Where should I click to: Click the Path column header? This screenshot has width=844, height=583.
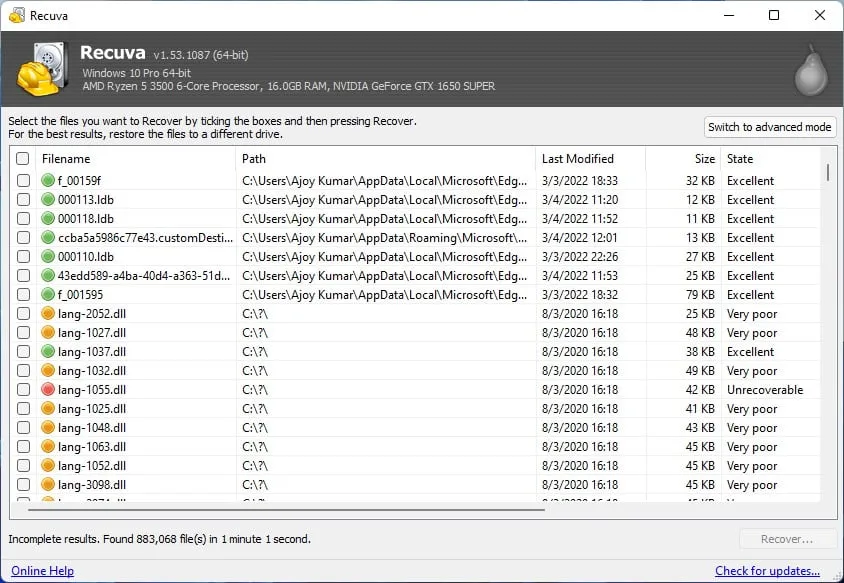click(x=254, y=159)
